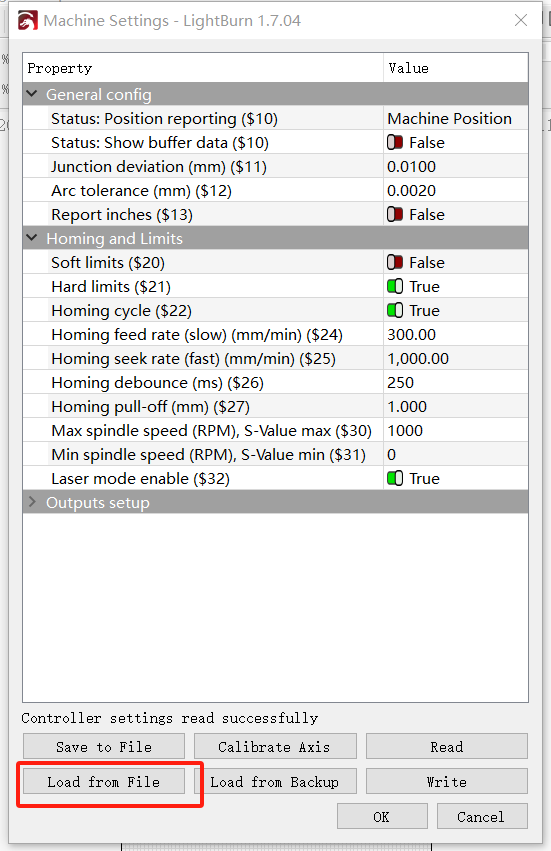Click 'Controller settings read successfully' status text

pos(170,718)
